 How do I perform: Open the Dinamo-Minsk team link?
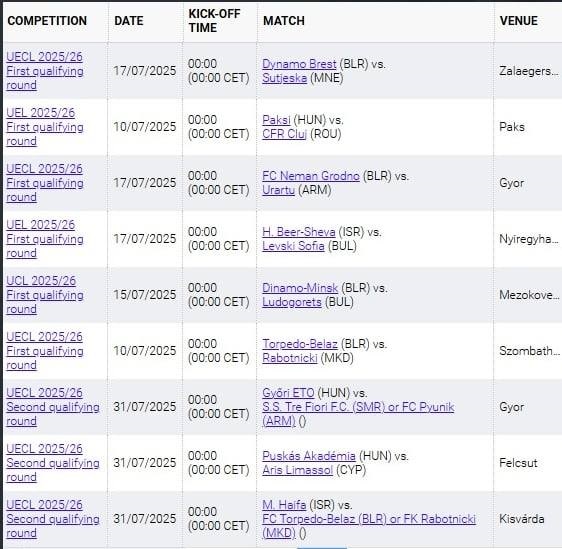[300, 288]
